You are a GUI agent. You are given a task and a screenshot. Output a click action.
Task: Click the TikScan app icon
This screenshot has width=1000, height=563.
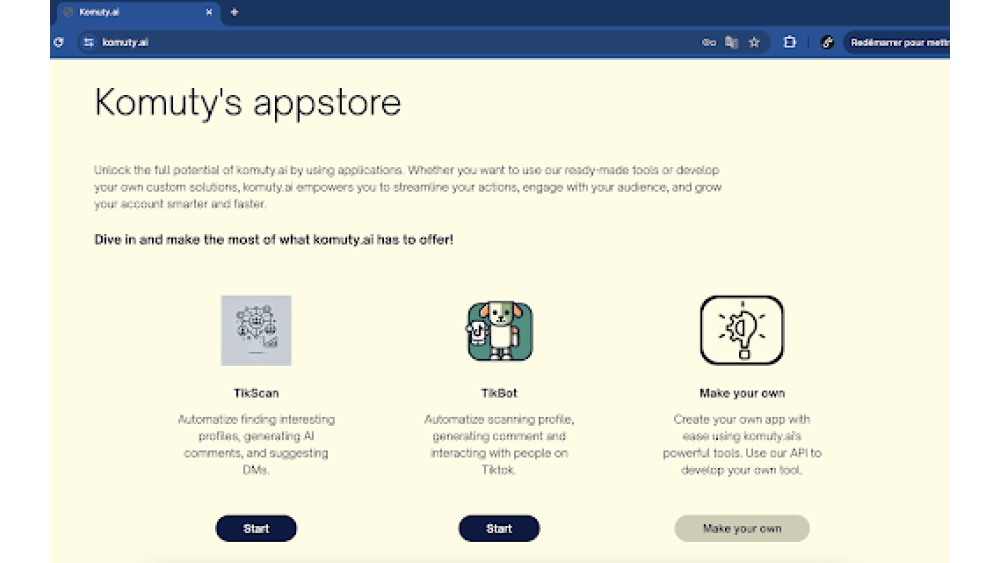coord(256,330)
